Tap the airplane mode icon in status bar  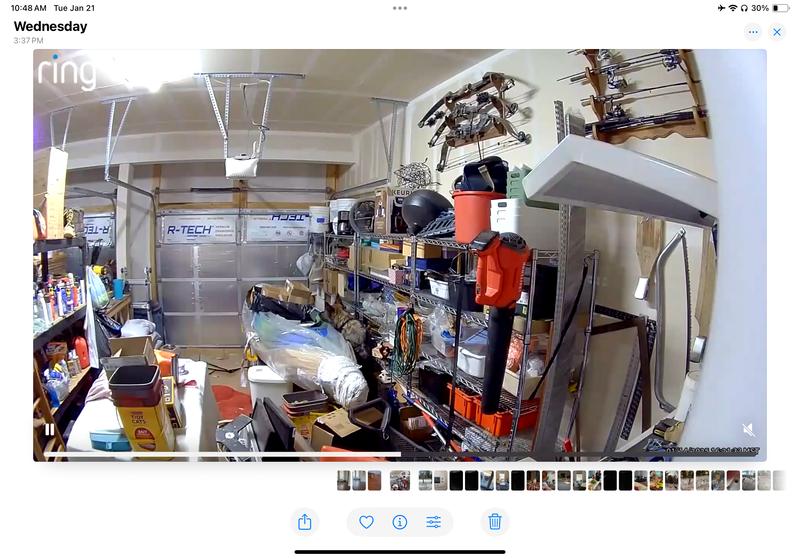coord(721,8)
